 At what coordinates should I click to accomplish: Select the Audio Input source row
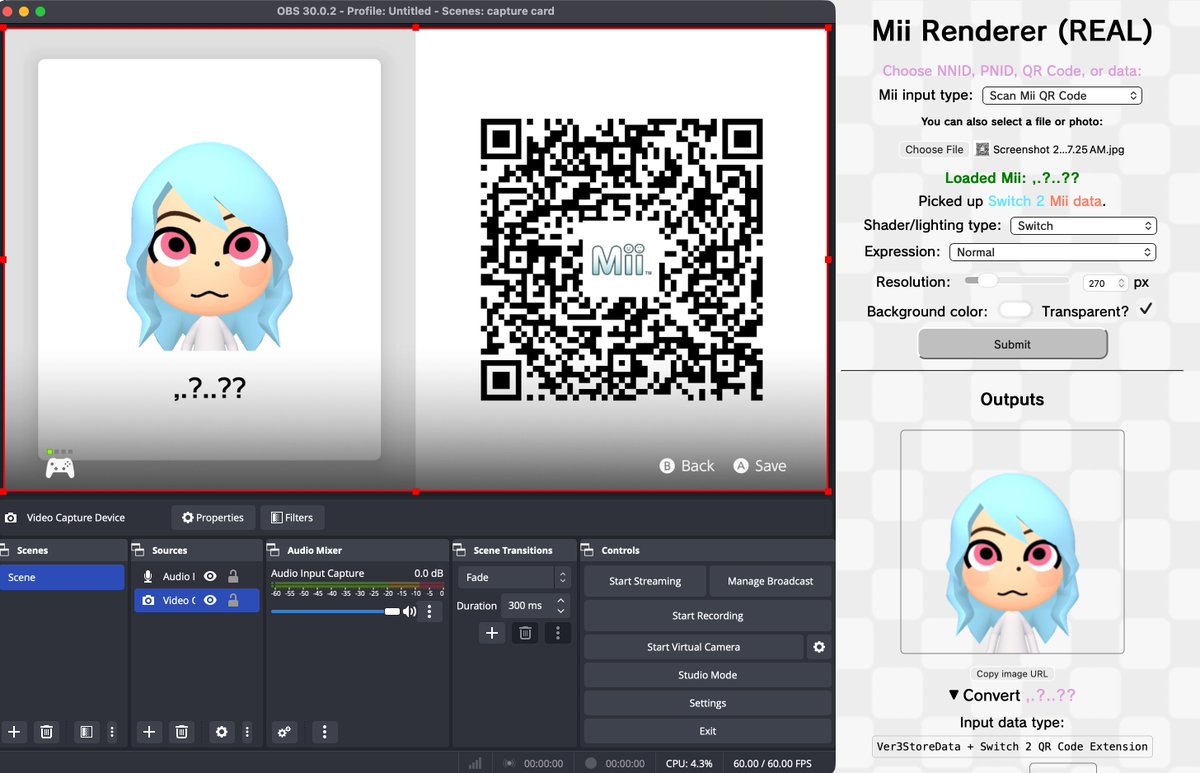(196, 576)
